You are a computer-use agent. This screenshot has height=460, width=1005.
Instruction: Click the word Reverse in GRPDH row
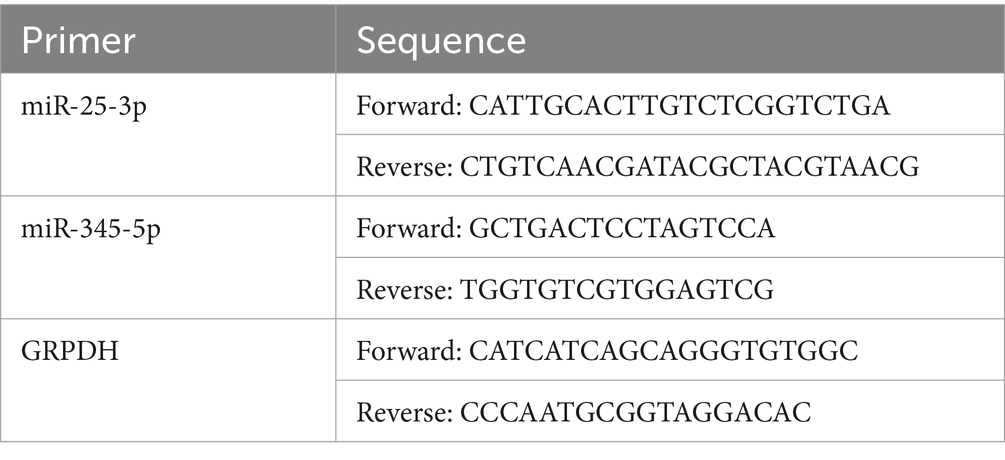[404, 412]
